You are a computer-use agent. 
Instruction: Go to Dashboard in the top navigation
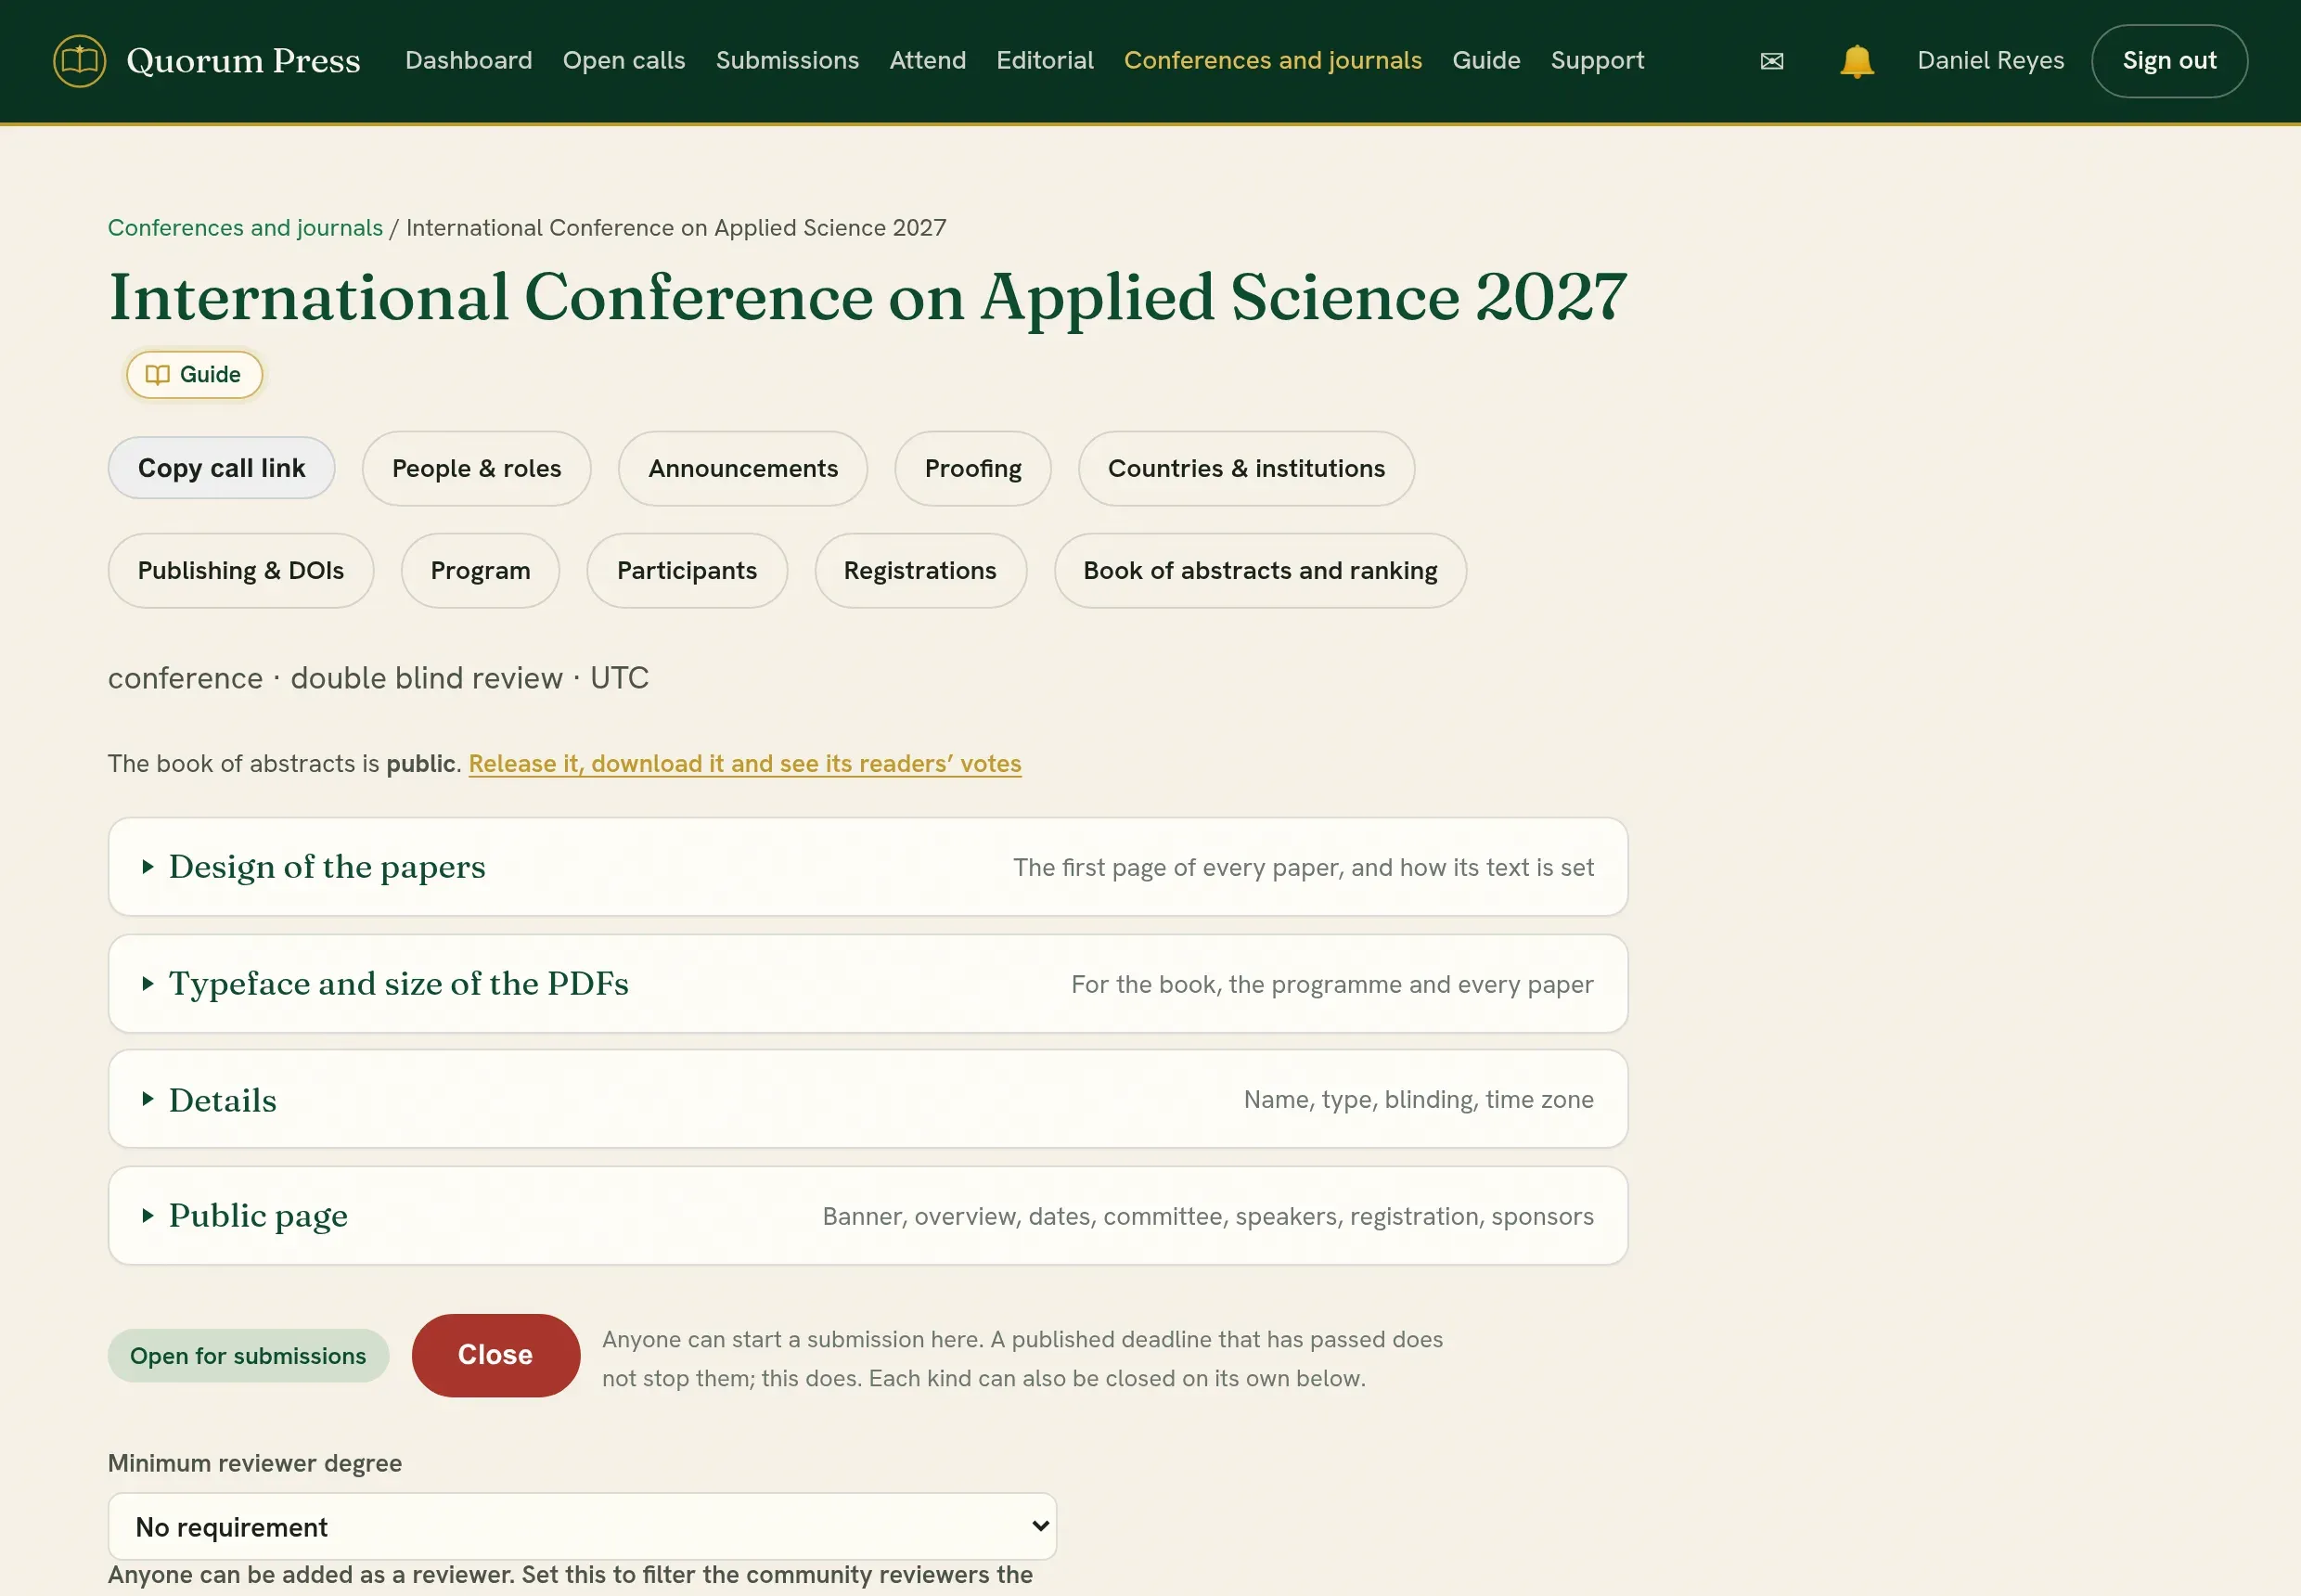click(468, 61)
